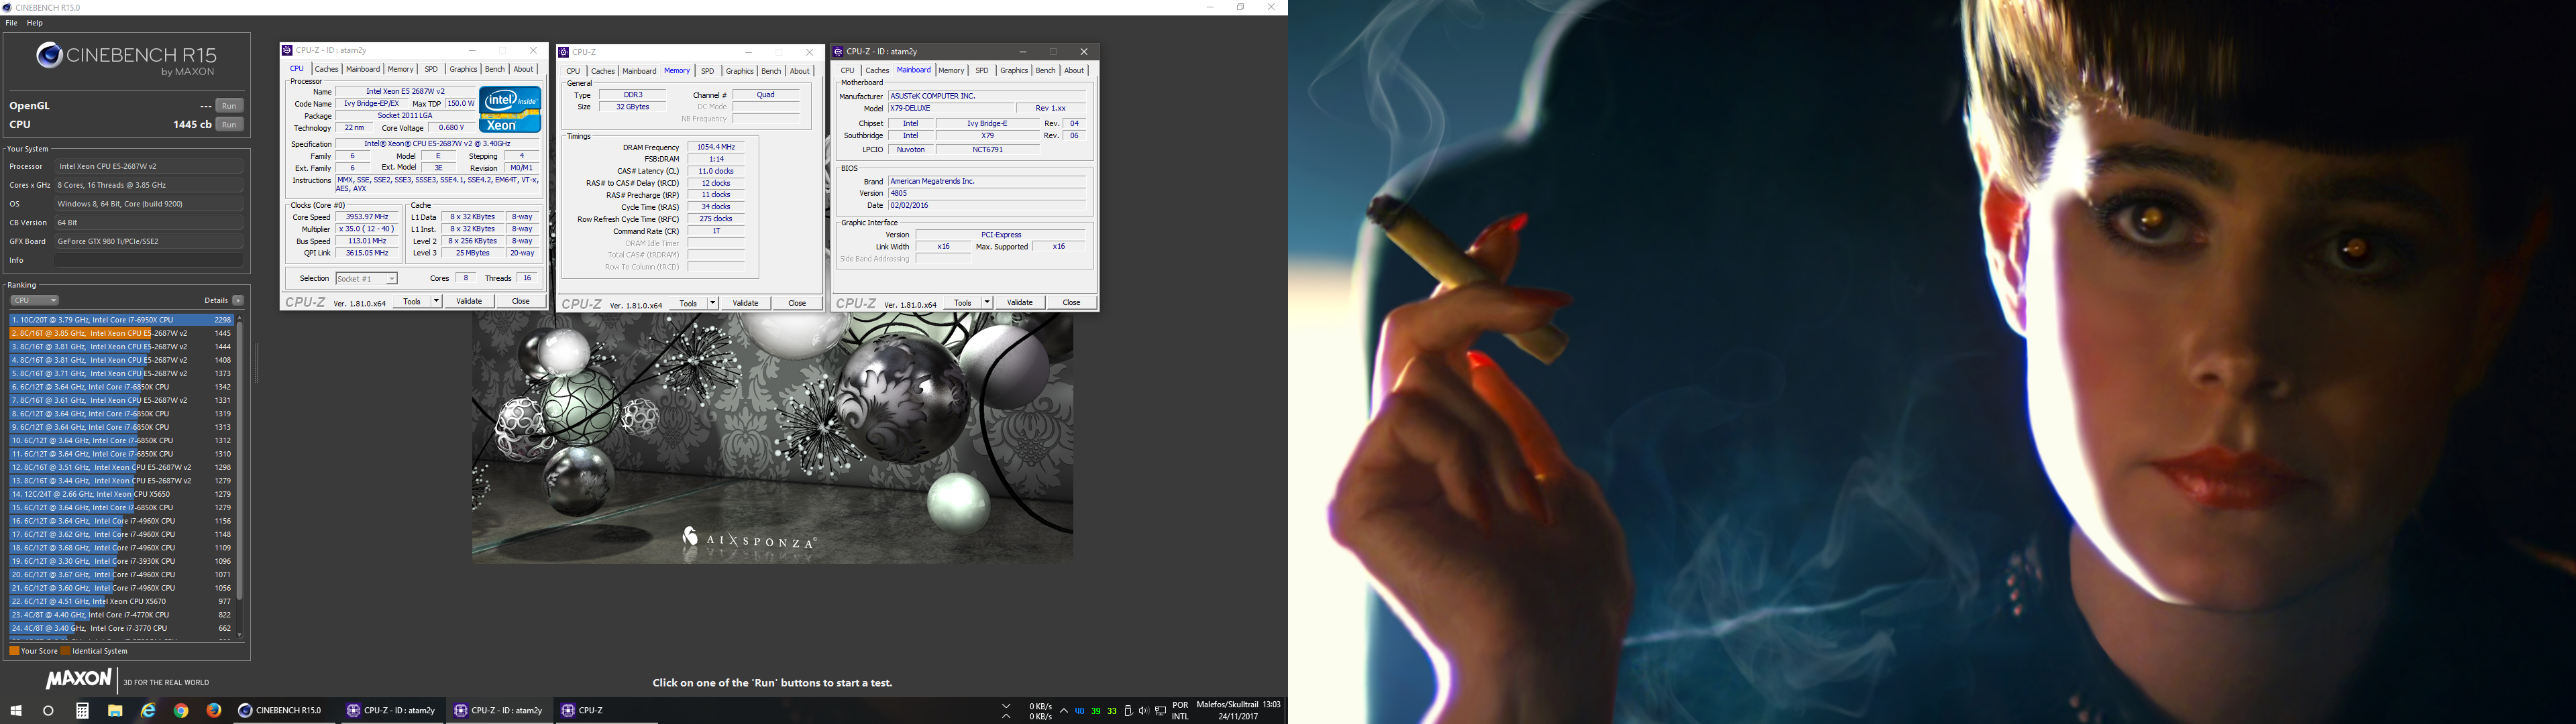Image resolution: width=2576 pixels, height=724 pixels.
Task: Open Tools dropdown arrow in middle CPU-Z window
Action: [x=713, y=303]
